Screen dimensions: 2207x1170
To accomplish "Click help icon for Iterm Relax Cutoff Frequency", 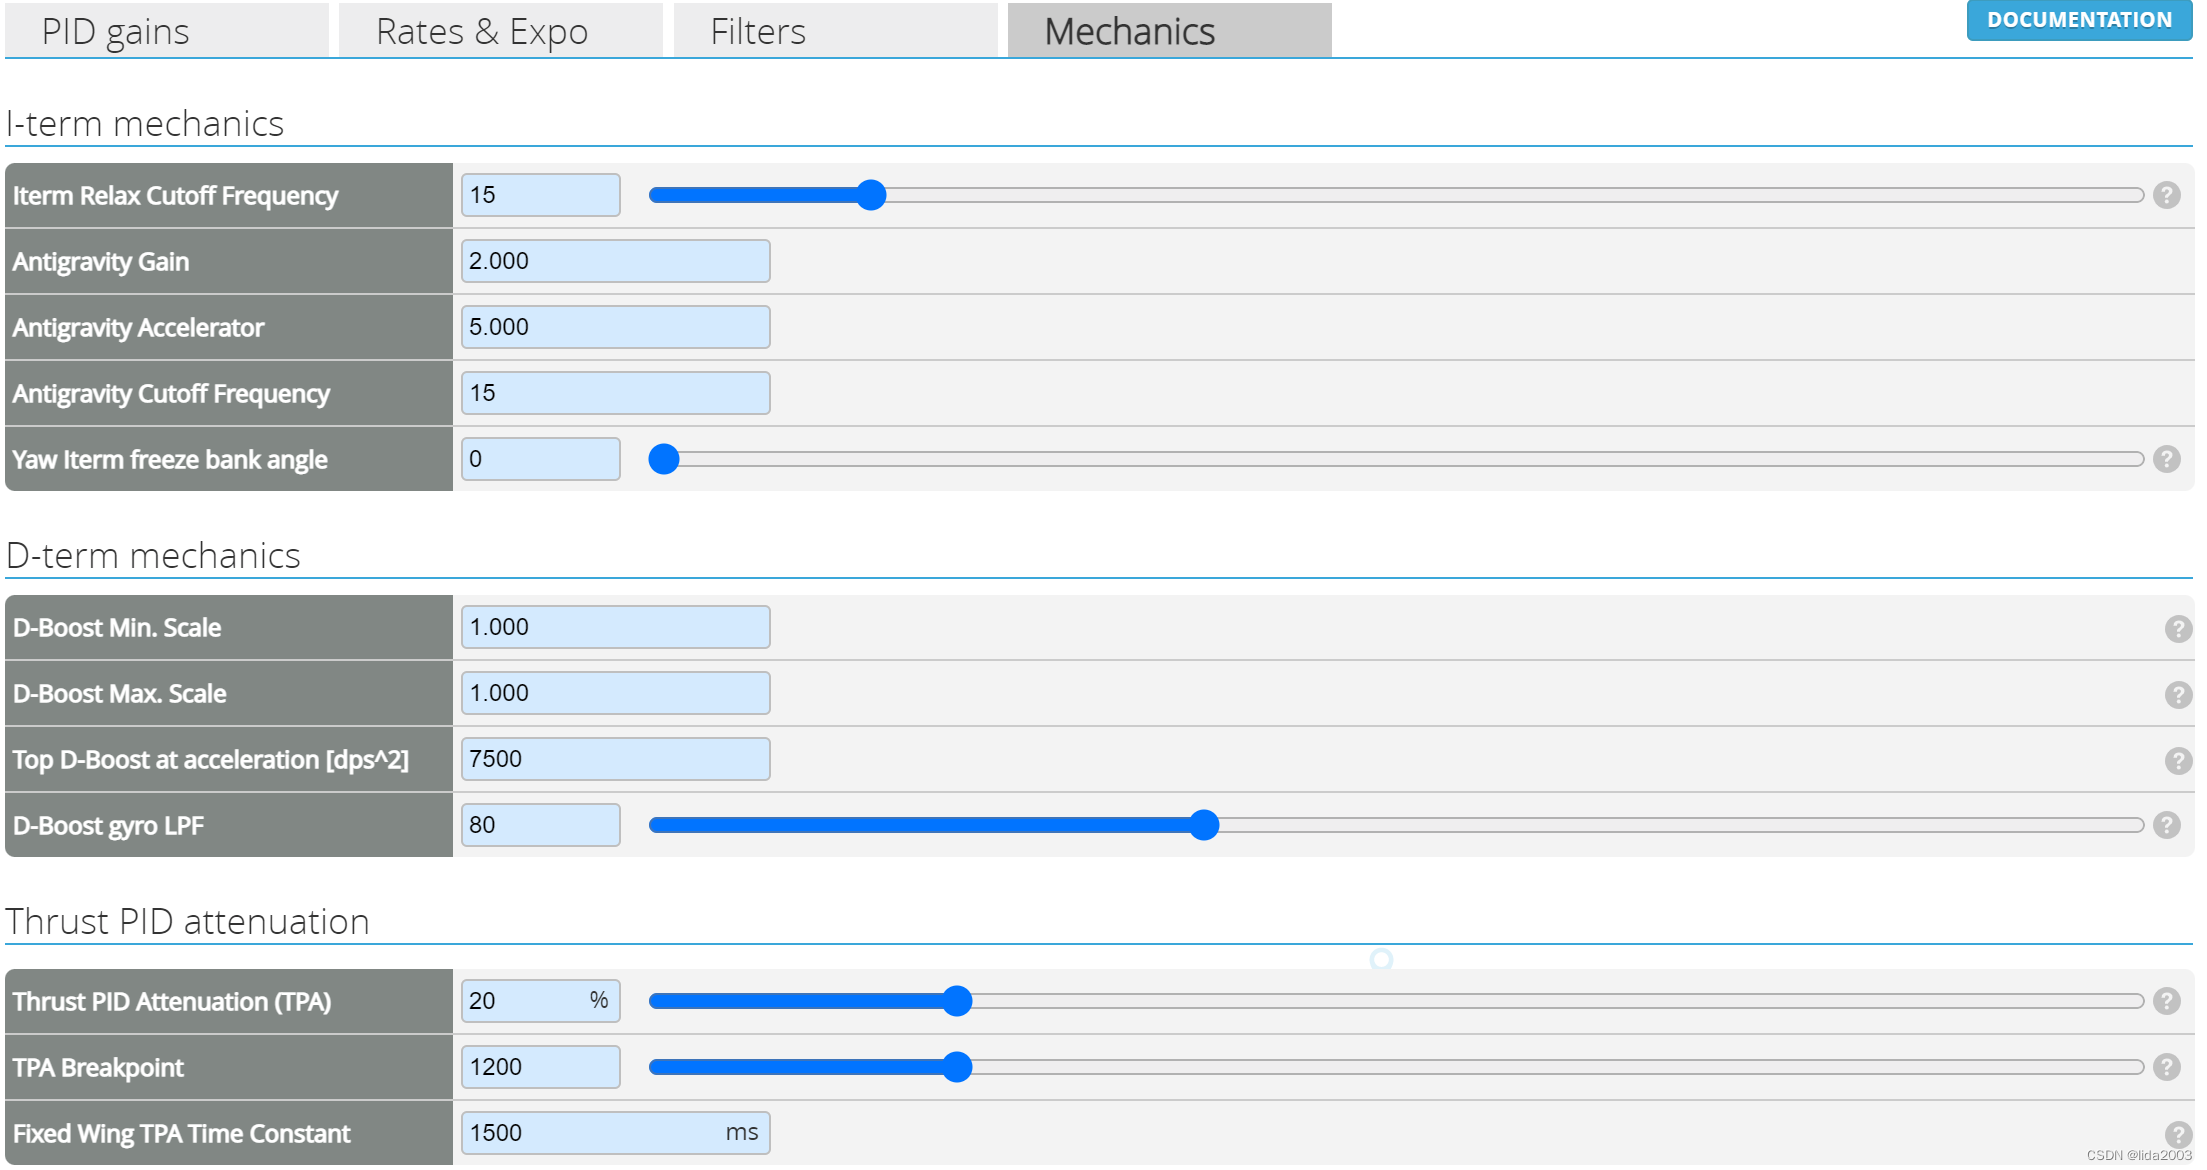I will pyautogui.click(x=2166, y=195).
